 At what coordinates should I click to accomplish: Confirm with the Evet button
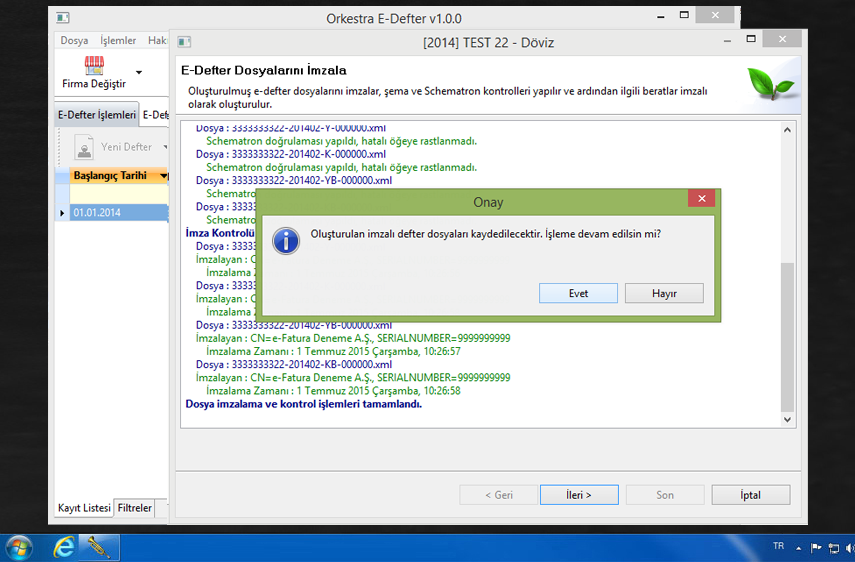tap(578, 294)
